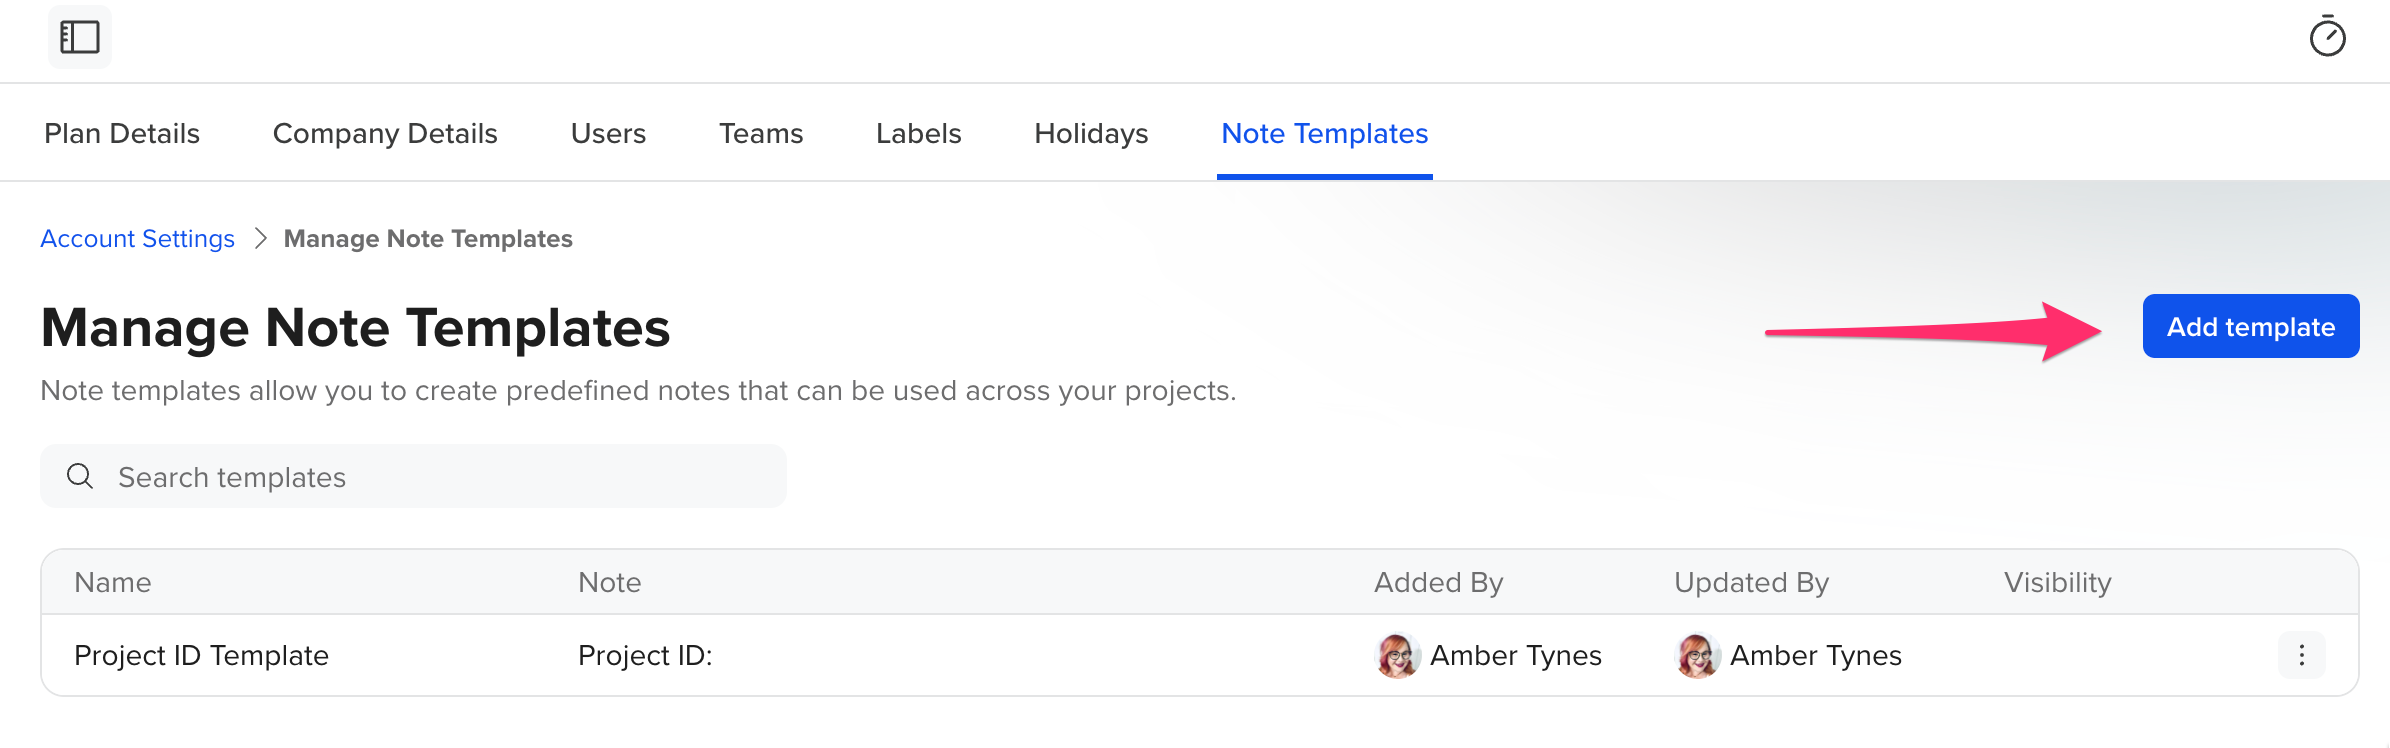The image size is (2390, 748).
Task: Click the breadcrumb chevron separator
Action: (x=260, y=238)
